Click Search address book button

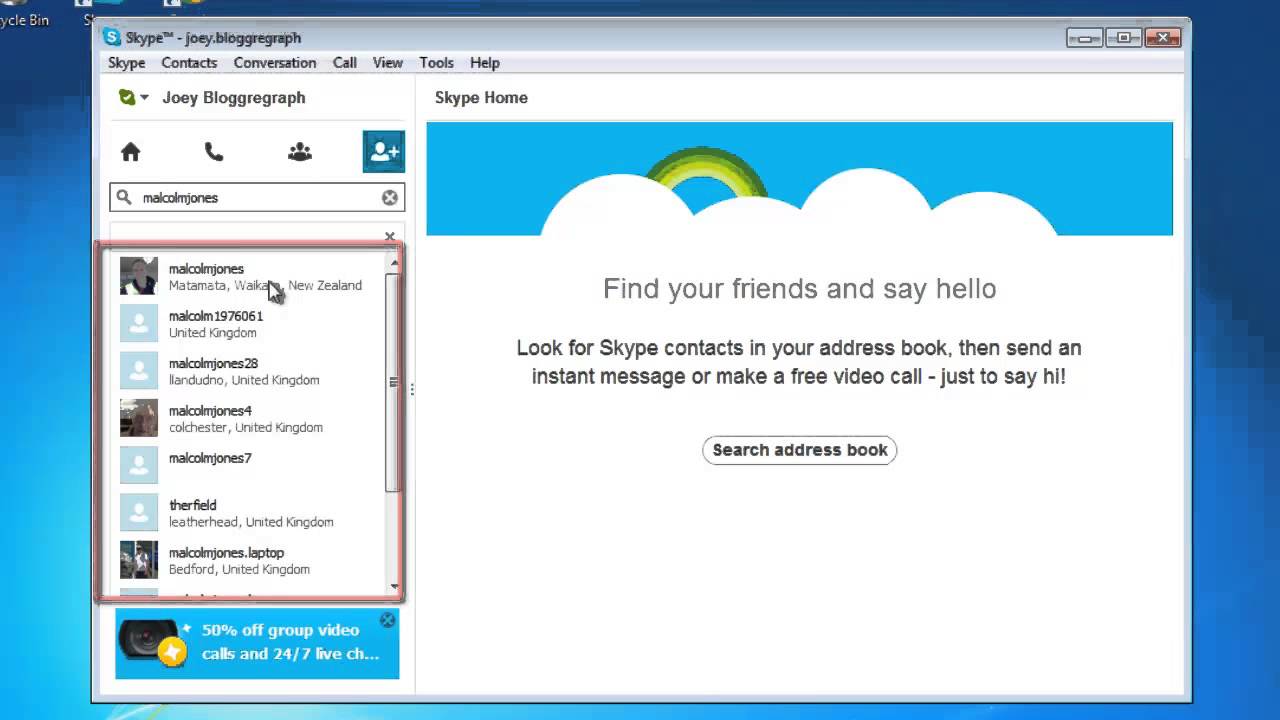pyautogui.click(x=800, y=450)
